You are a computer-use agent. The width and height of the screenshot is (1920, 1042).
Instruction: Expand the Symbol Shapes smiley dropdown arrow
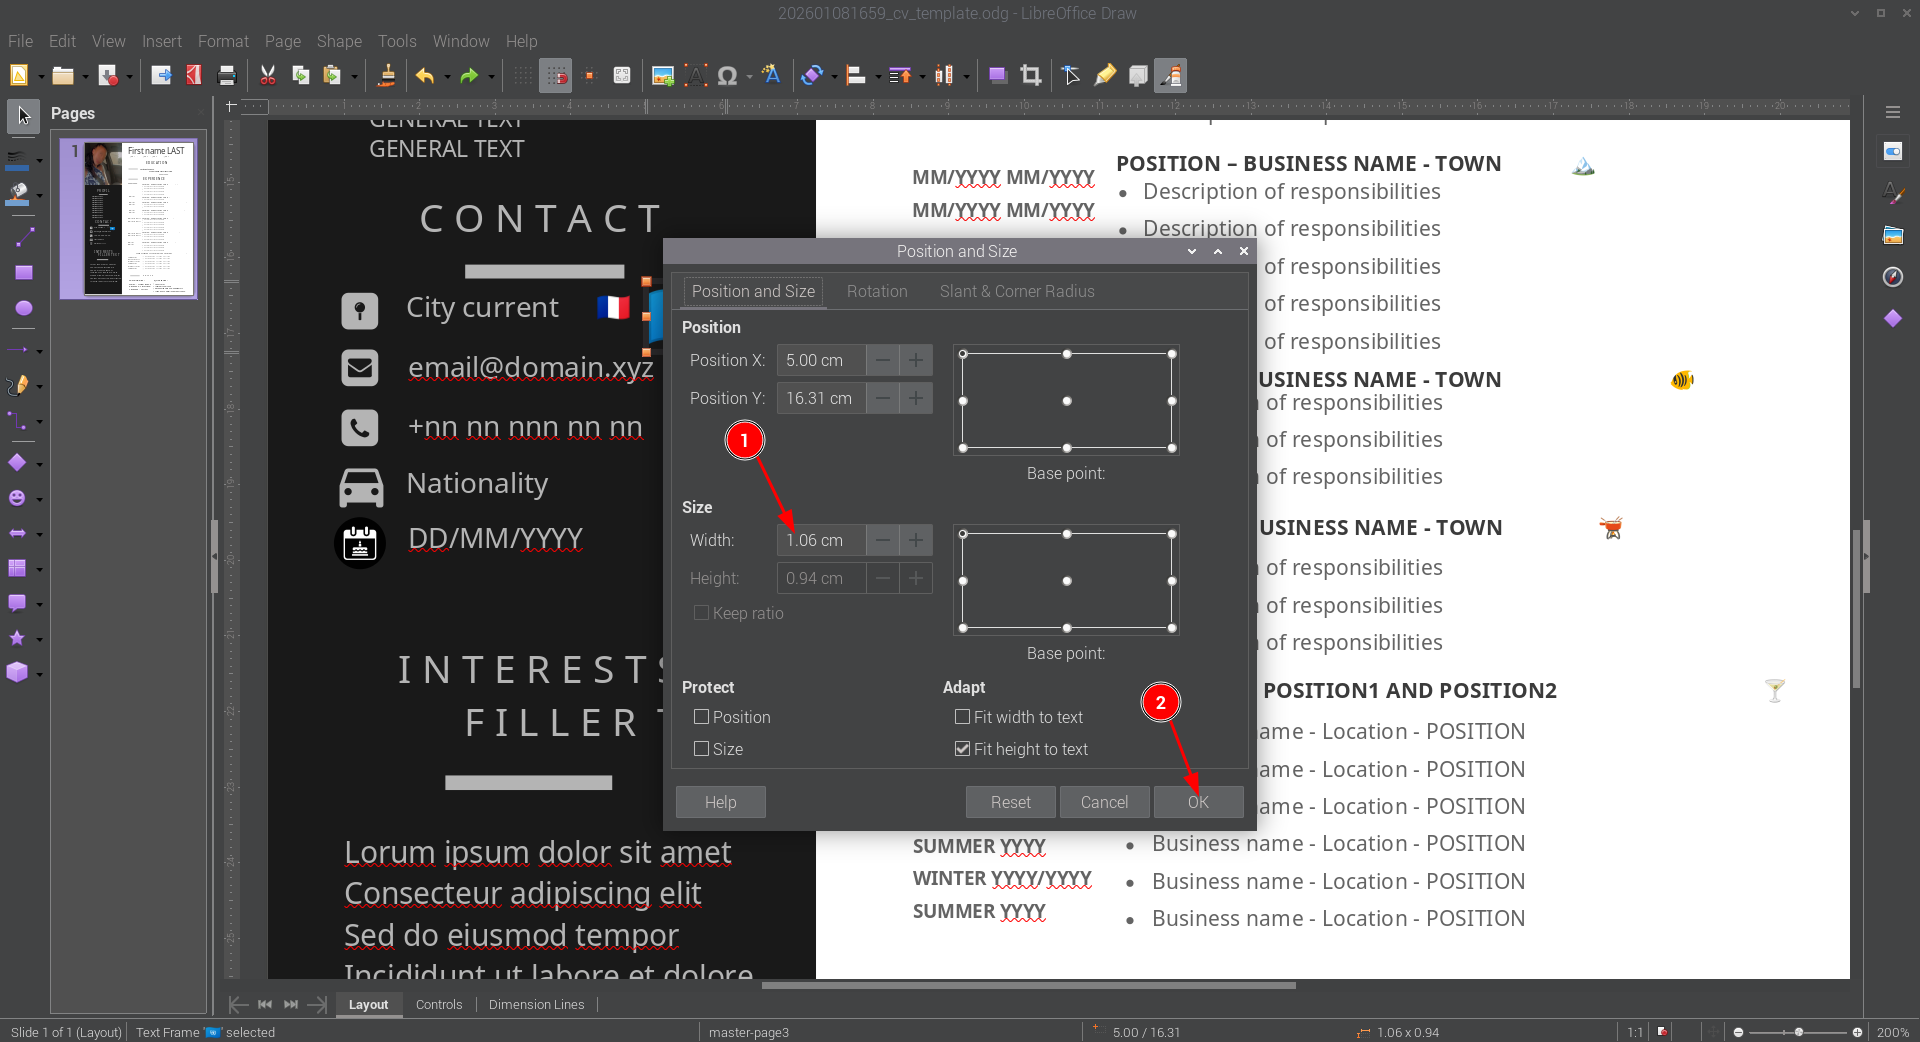tap(39, 499)
